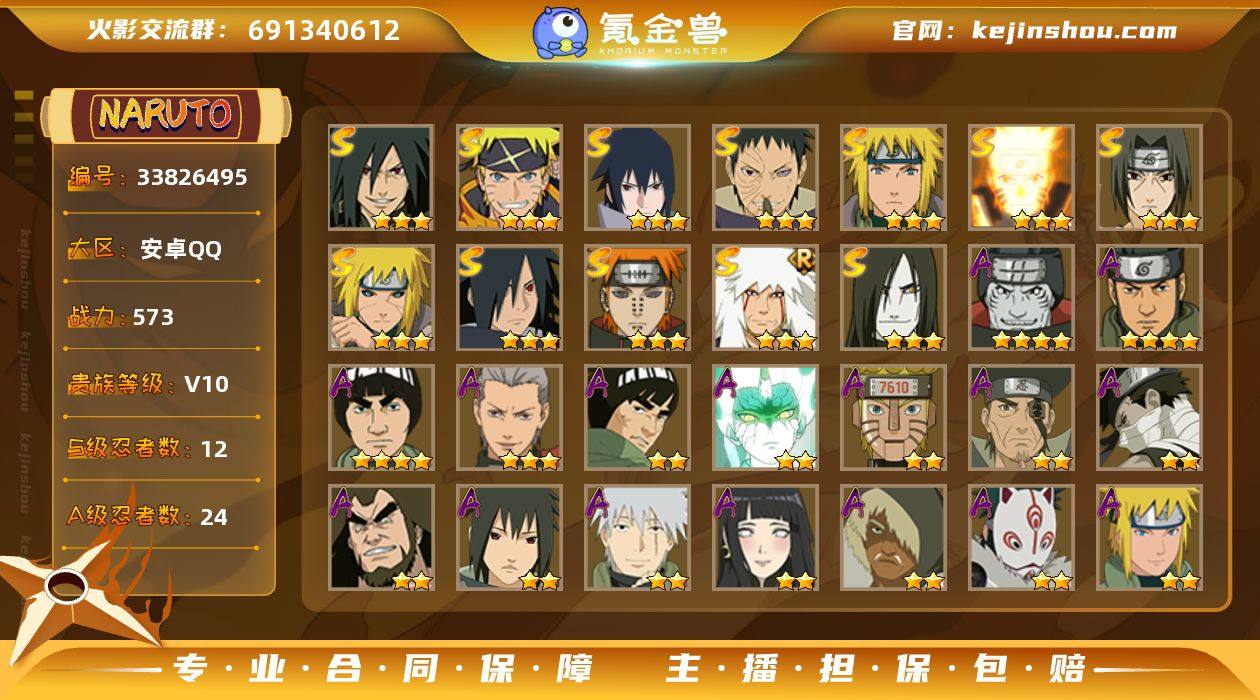The width and height of the screenshot is (1260, 700).
Task: Click the A级忍者数 24 entry
Action: (148, 517)
